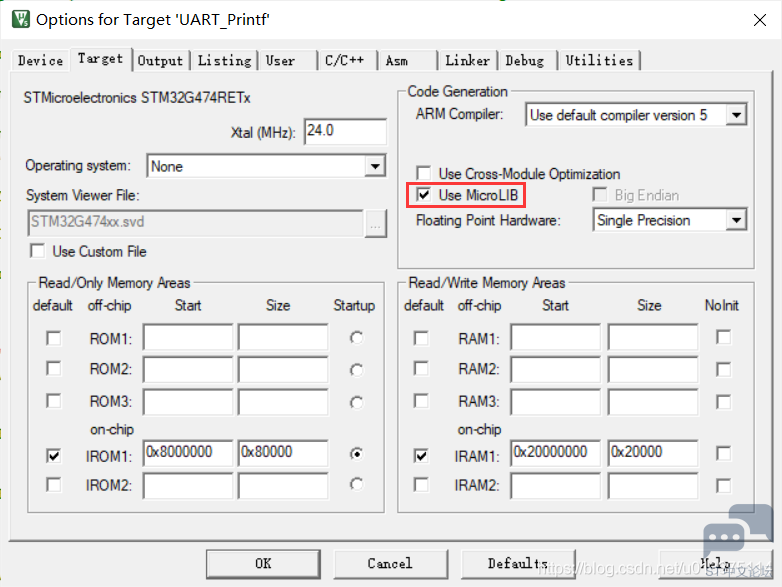Click the IRAM2 Start field
The width and height of the screenshot is (782, 587).
tap(556, 486)
